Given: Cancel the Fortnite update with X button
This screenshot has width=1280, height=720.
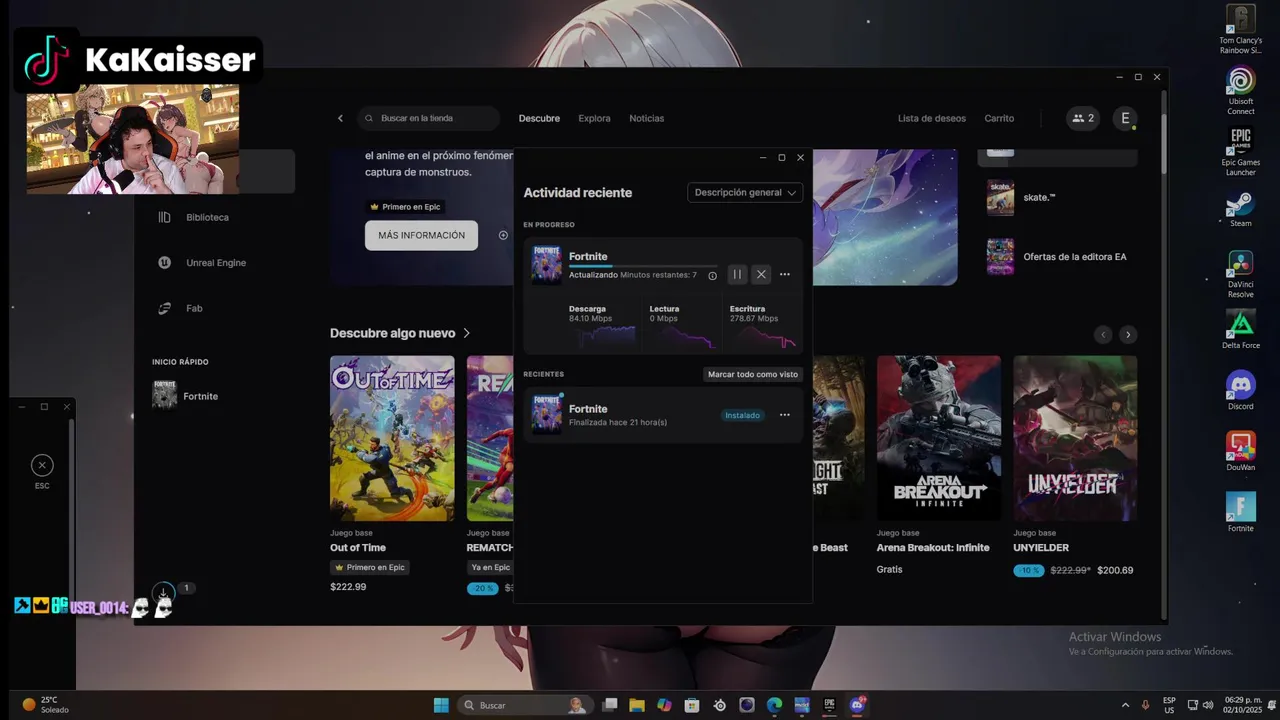Looking at the screenshot, I should point(761,274).
